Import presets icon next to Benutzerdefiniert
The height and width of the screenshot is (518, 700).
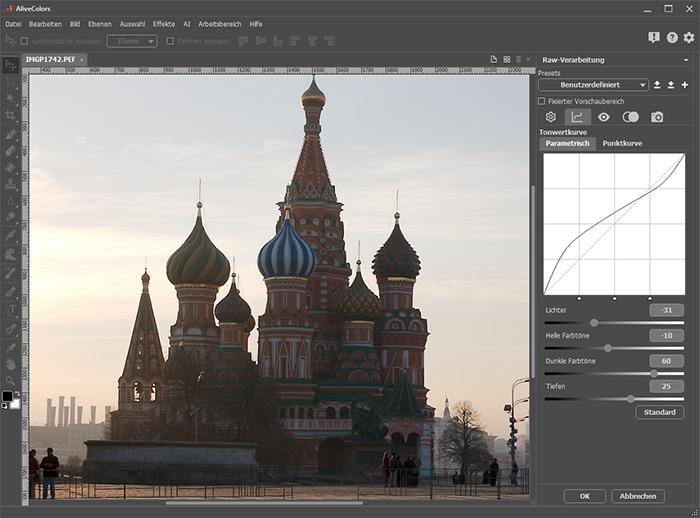tap(657, 85)
